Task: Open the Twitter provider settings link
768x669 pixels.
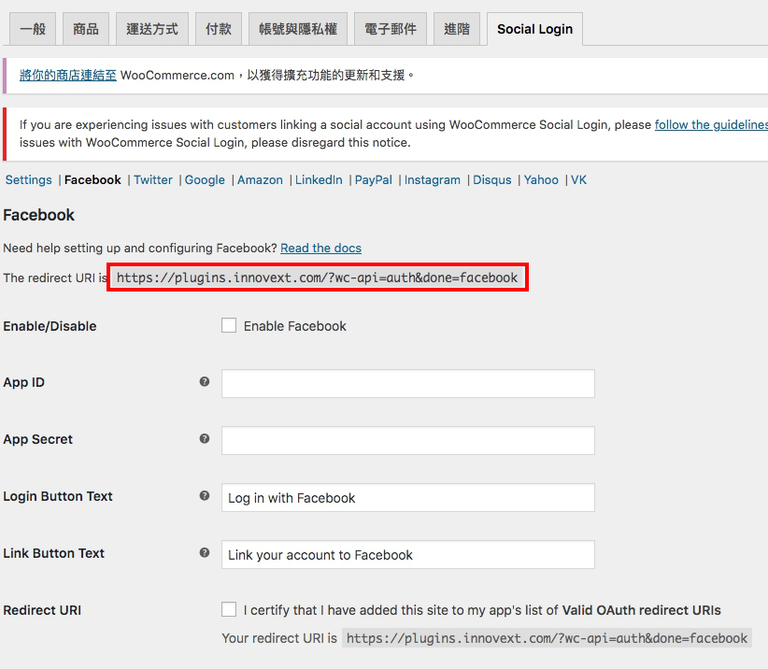Action: coord(153,180)
